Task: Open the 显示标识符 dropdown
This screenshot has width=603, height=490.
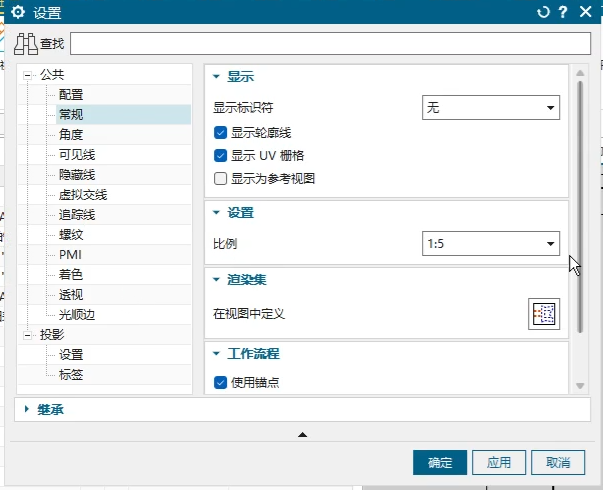Action: click(x=491, y=108)
